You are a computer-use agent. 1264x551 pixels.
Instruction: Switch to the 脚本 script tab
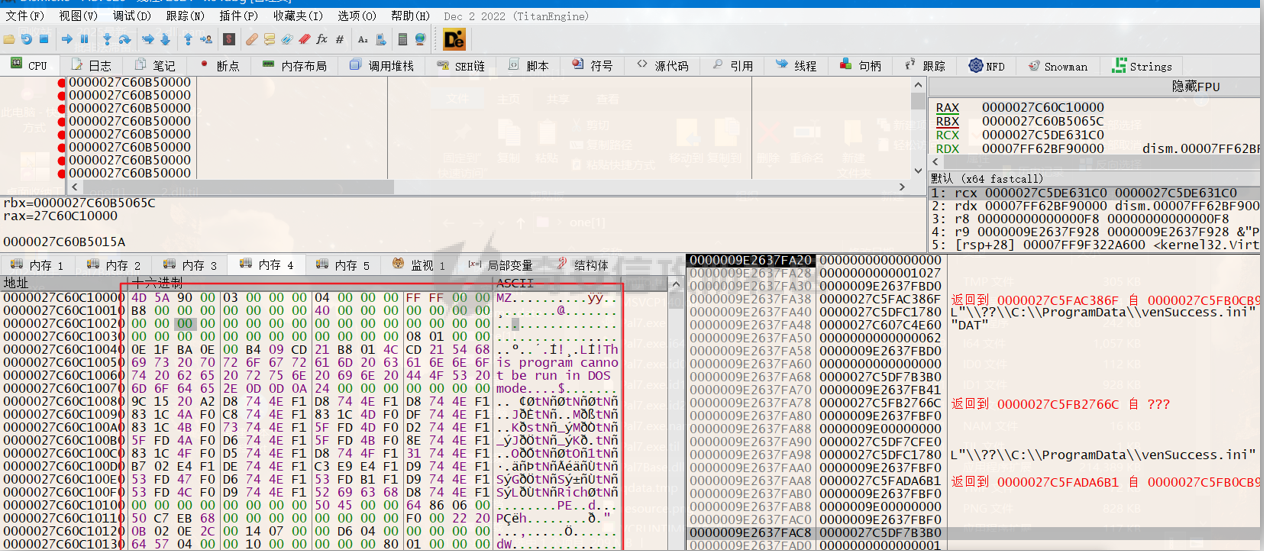tap(528, 65)
